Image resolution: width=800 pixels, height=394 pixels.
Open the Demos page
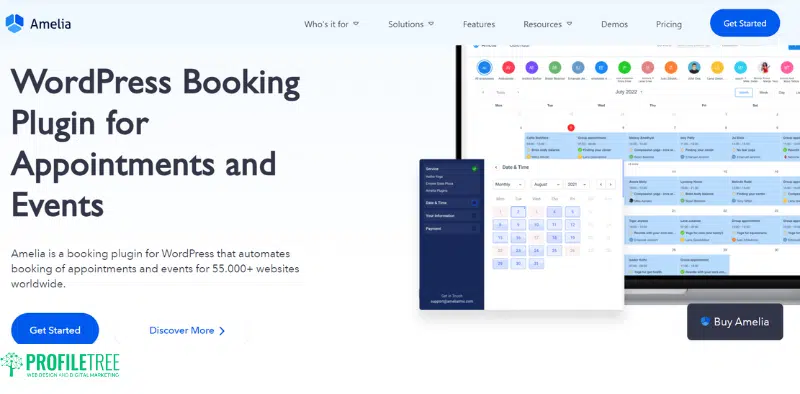[614, 24]
